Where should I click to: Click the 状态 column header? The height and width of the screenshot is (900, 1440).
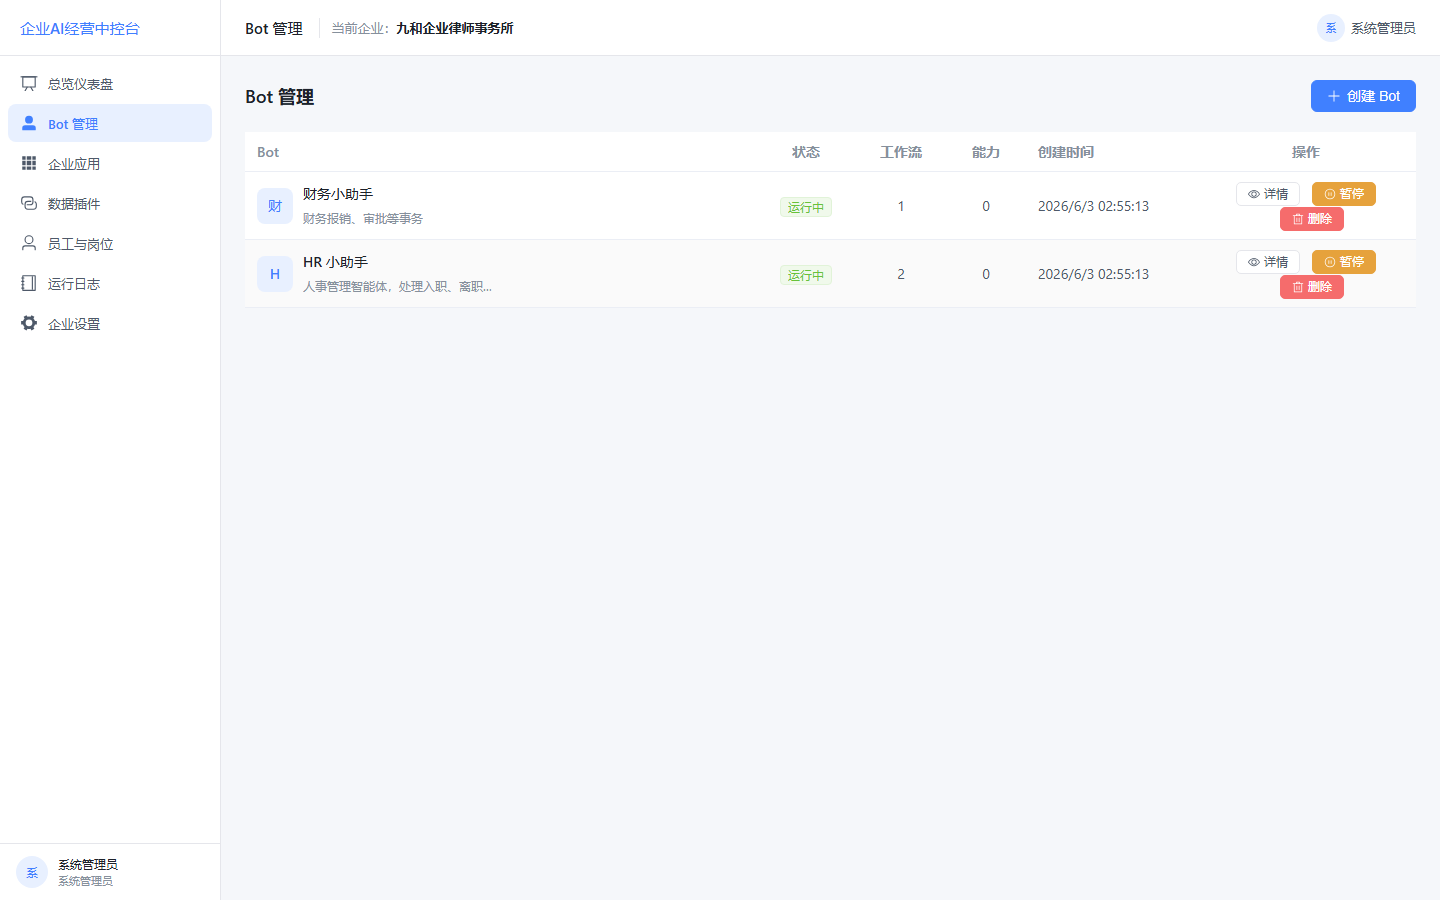806,152
